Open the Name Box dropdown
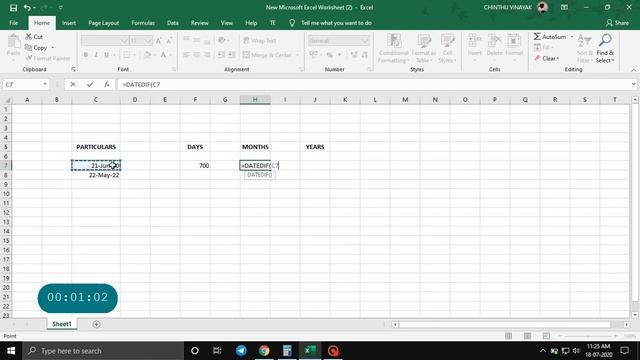 (x=45, y=84)
